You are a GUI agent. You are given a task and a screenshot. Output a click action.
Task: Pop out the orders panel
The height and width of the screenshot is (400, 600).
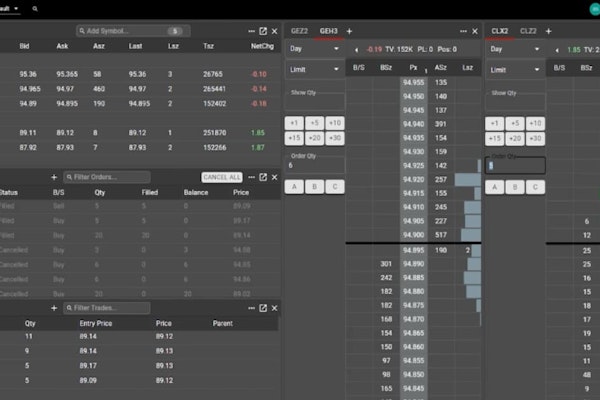coord(263,177)
